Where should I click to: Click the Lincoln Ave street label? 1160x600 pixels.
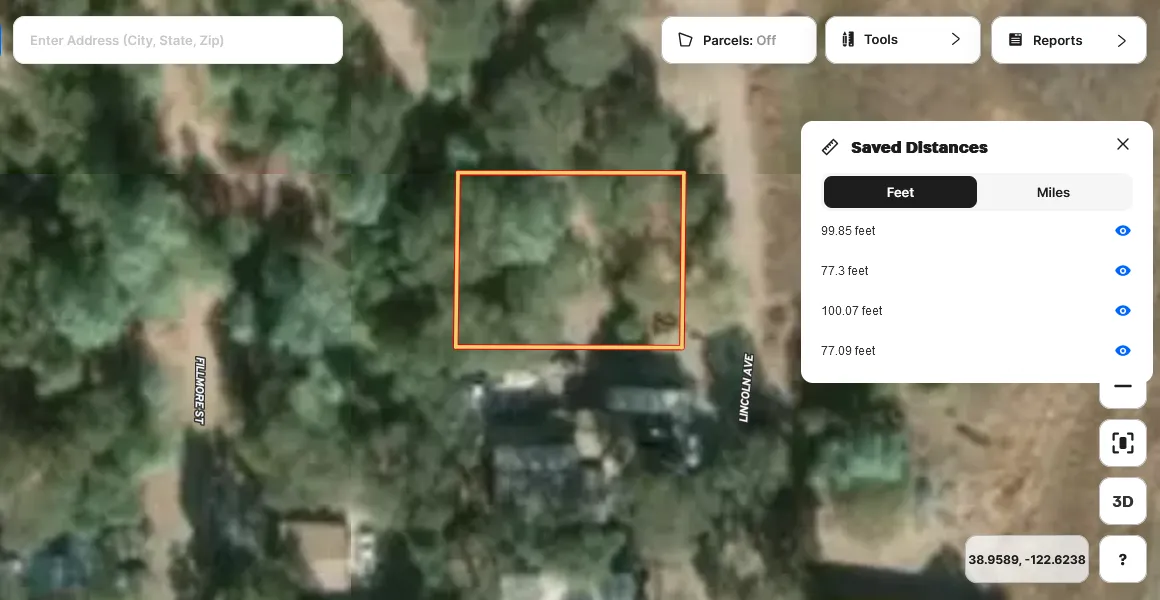tap(746, 388)
